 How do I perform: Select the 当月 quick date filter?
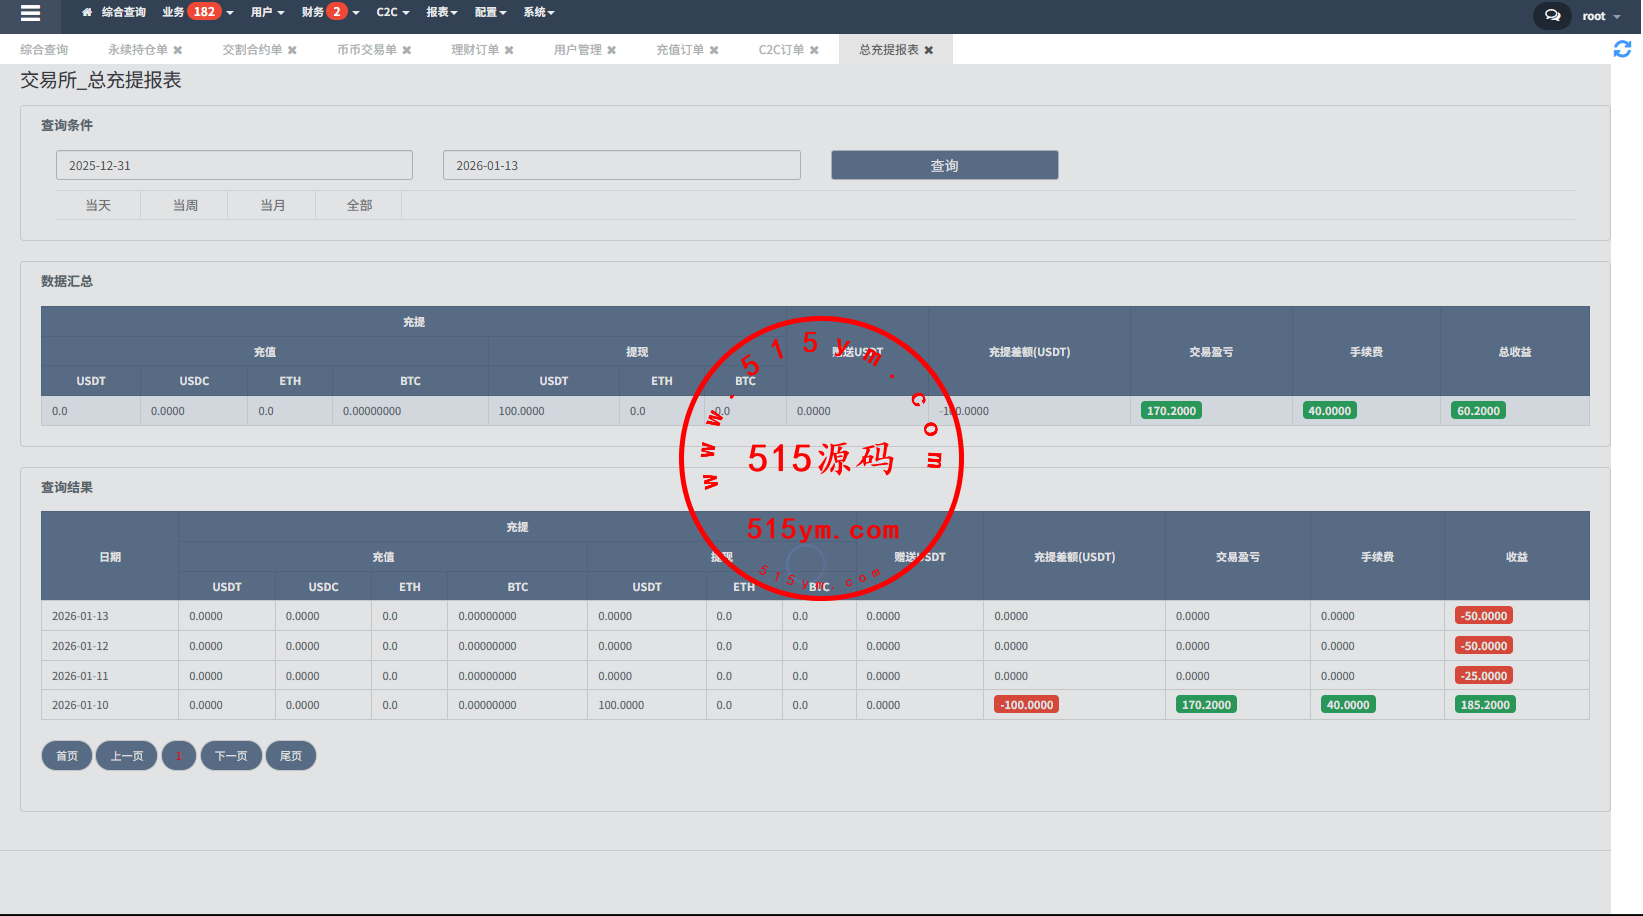point(272,205)
